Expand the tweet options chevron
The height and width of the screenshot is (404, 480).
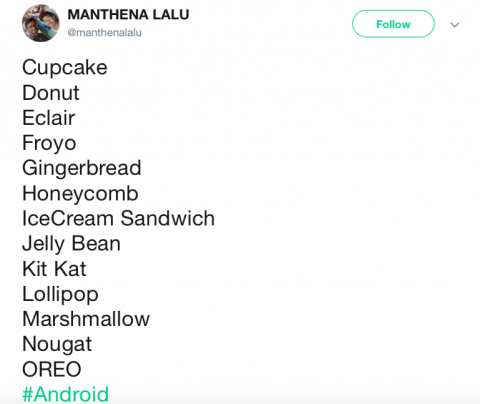(x=455, y=25)
